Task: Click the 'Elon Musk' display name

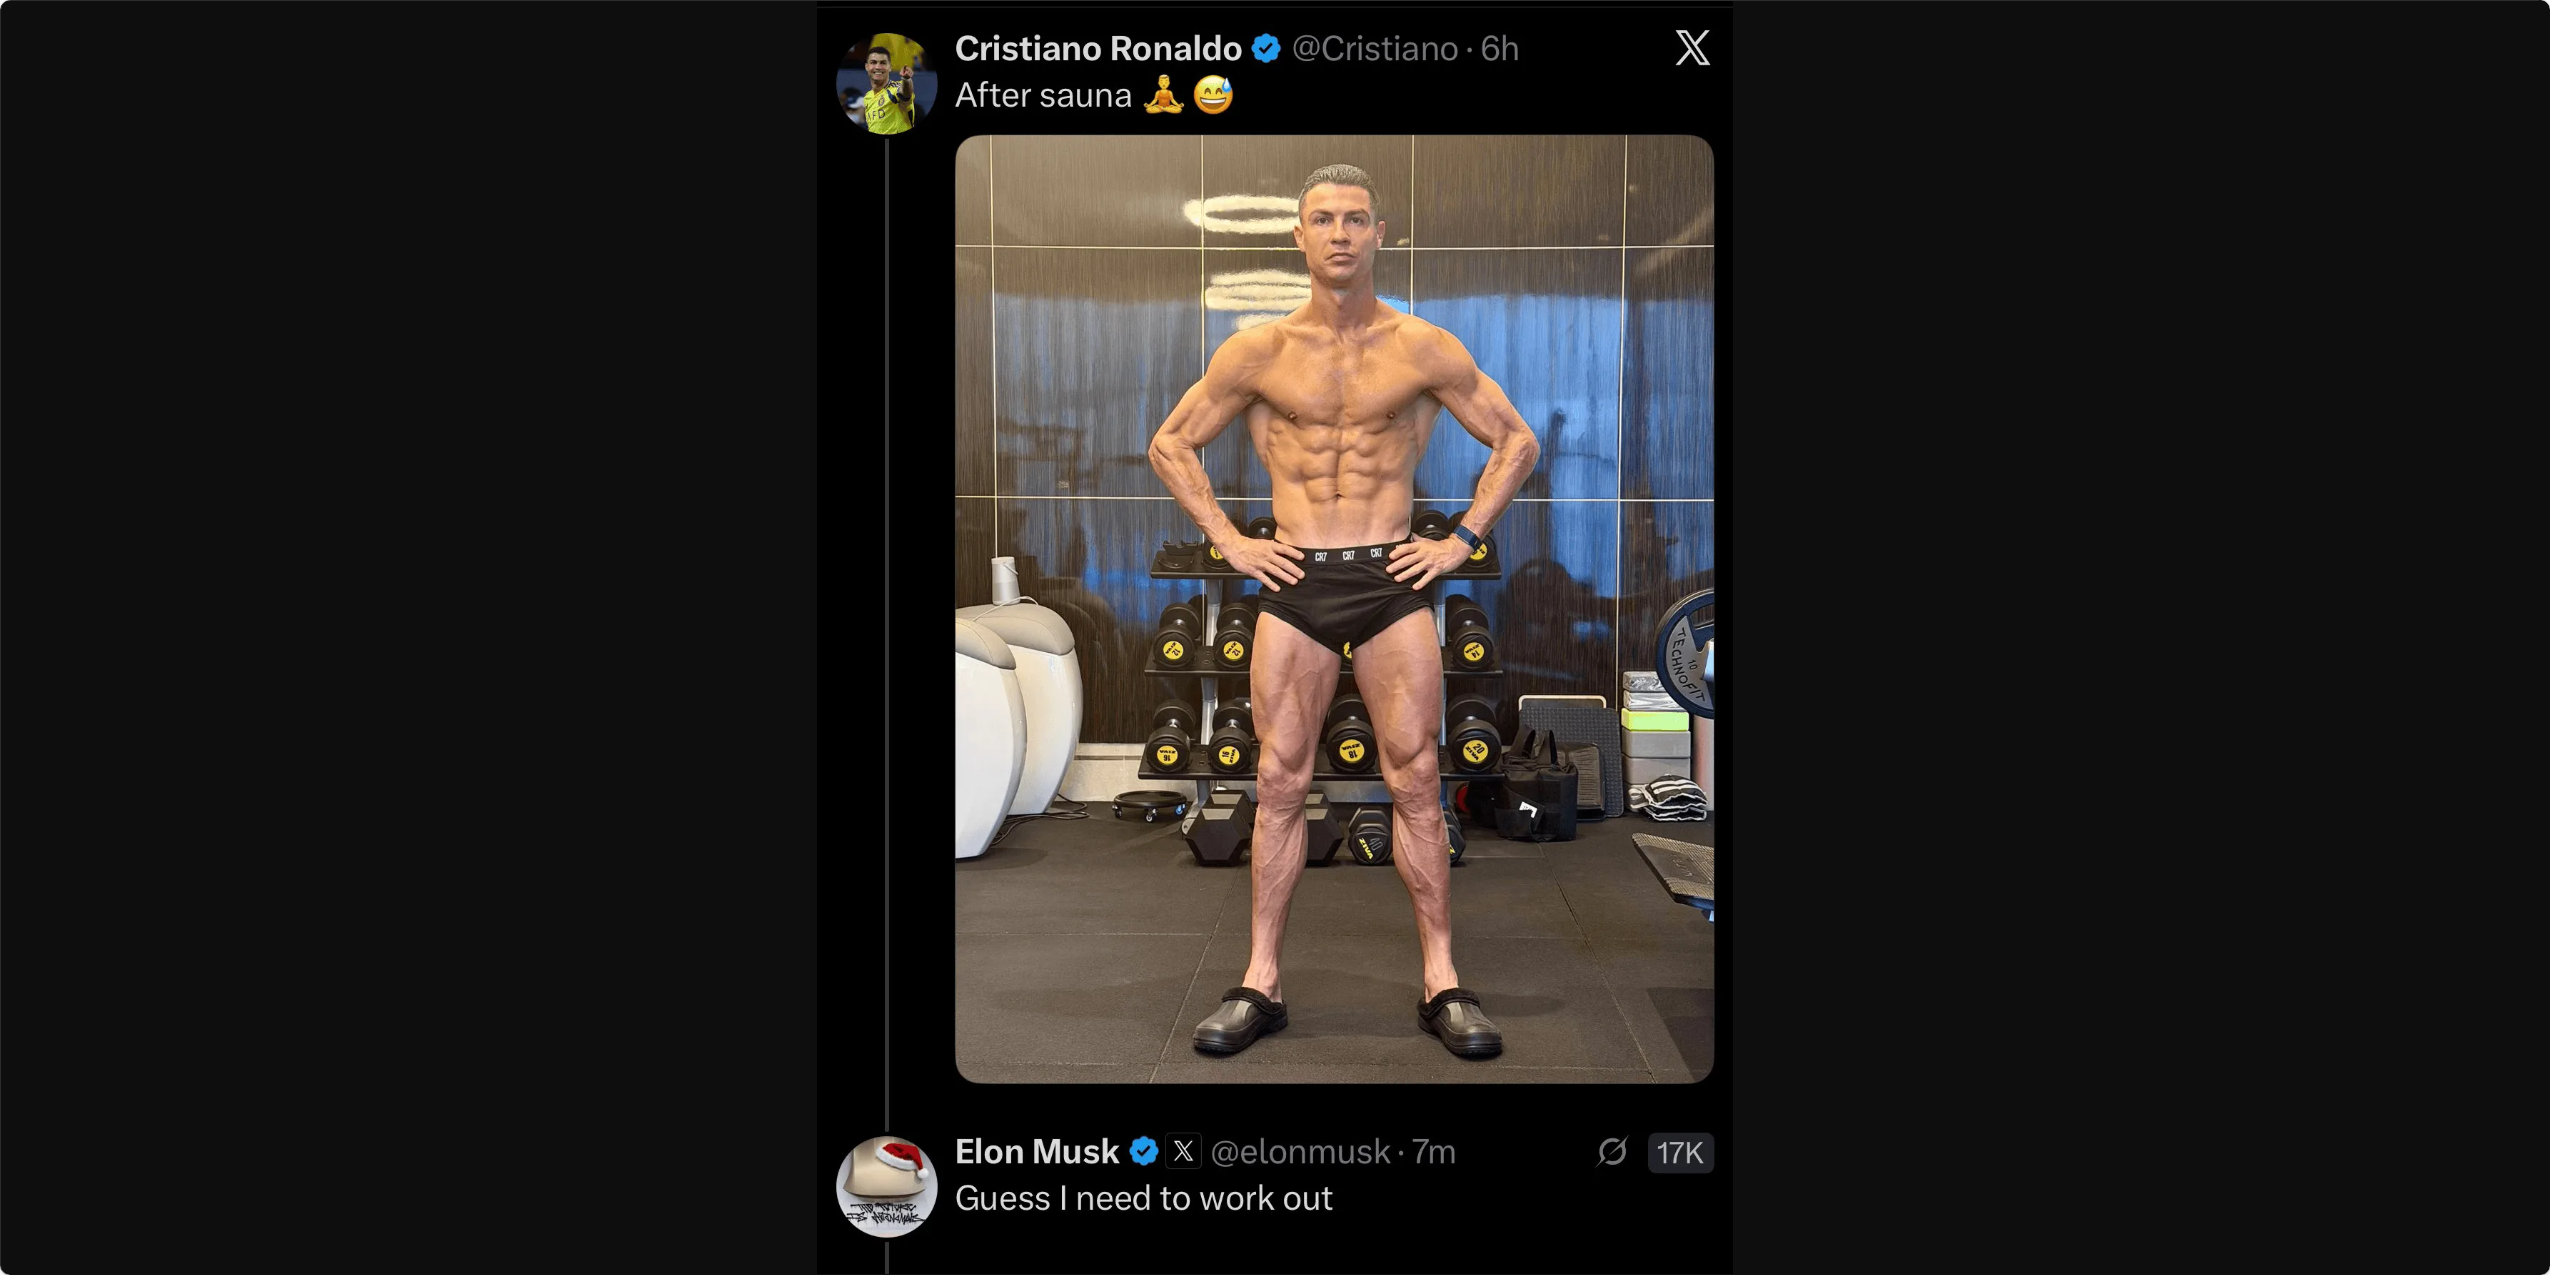Action: [x=1036, y=1150]
